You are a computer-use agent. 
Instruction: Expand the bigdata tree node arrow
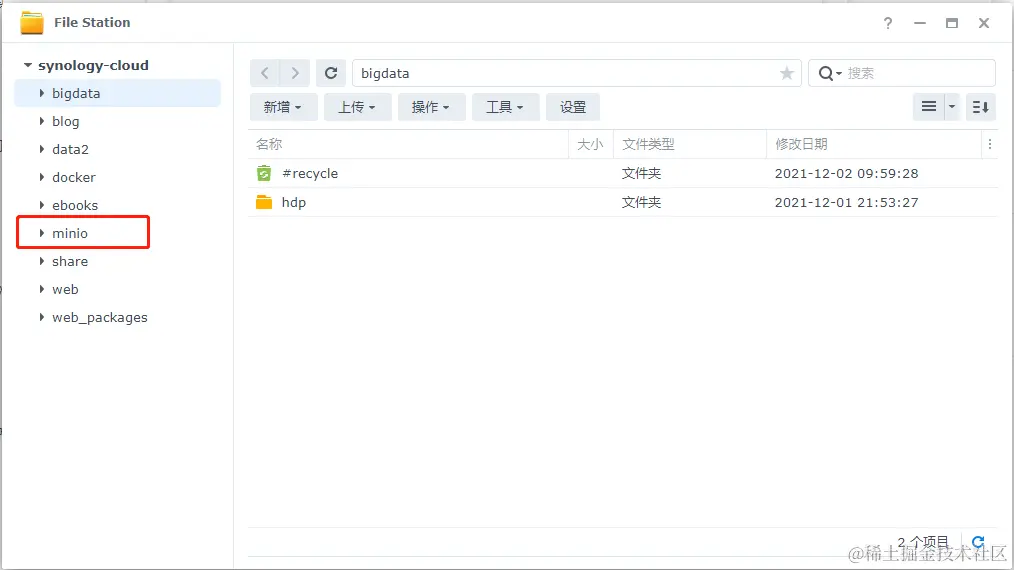(x=42, y=93)
